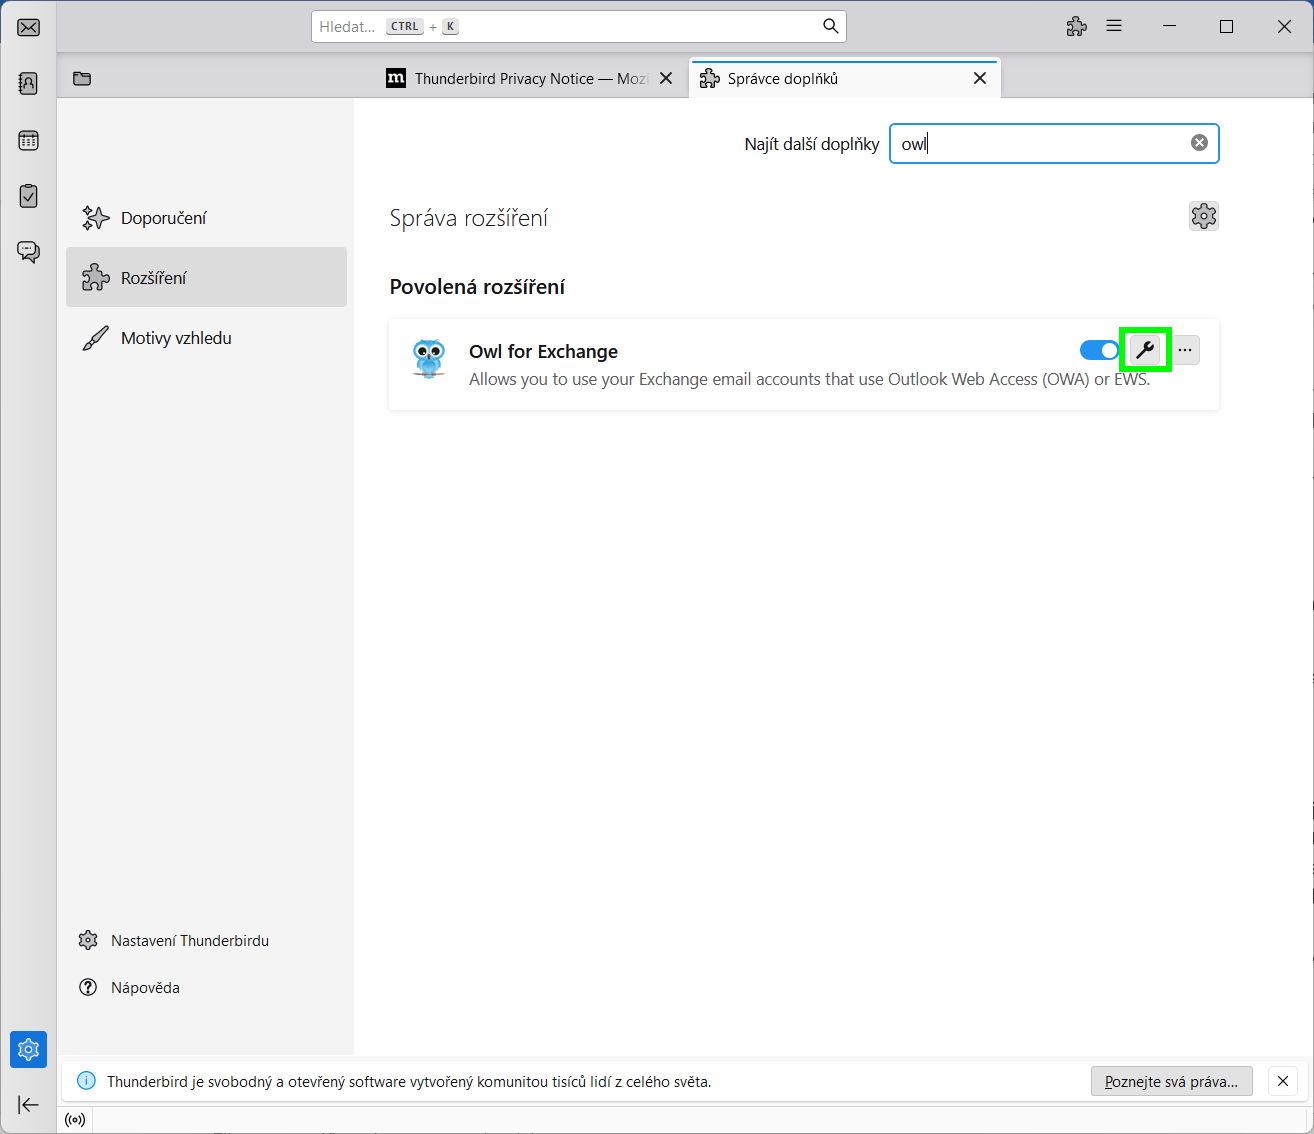This screenshot has height=1134, width=1314.
Task: Open Owl for Exchange options wrench
Action: coord(1145,350)
